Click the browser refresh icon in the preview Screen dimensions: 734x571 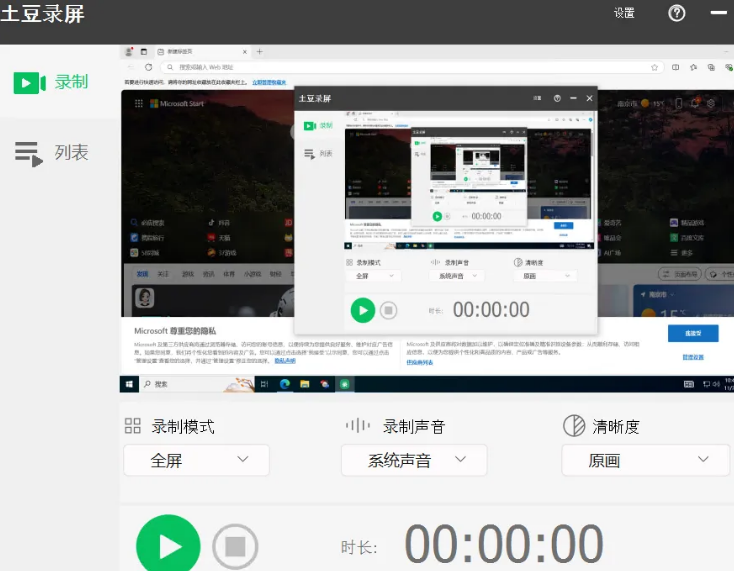click(x=149, y=67)
